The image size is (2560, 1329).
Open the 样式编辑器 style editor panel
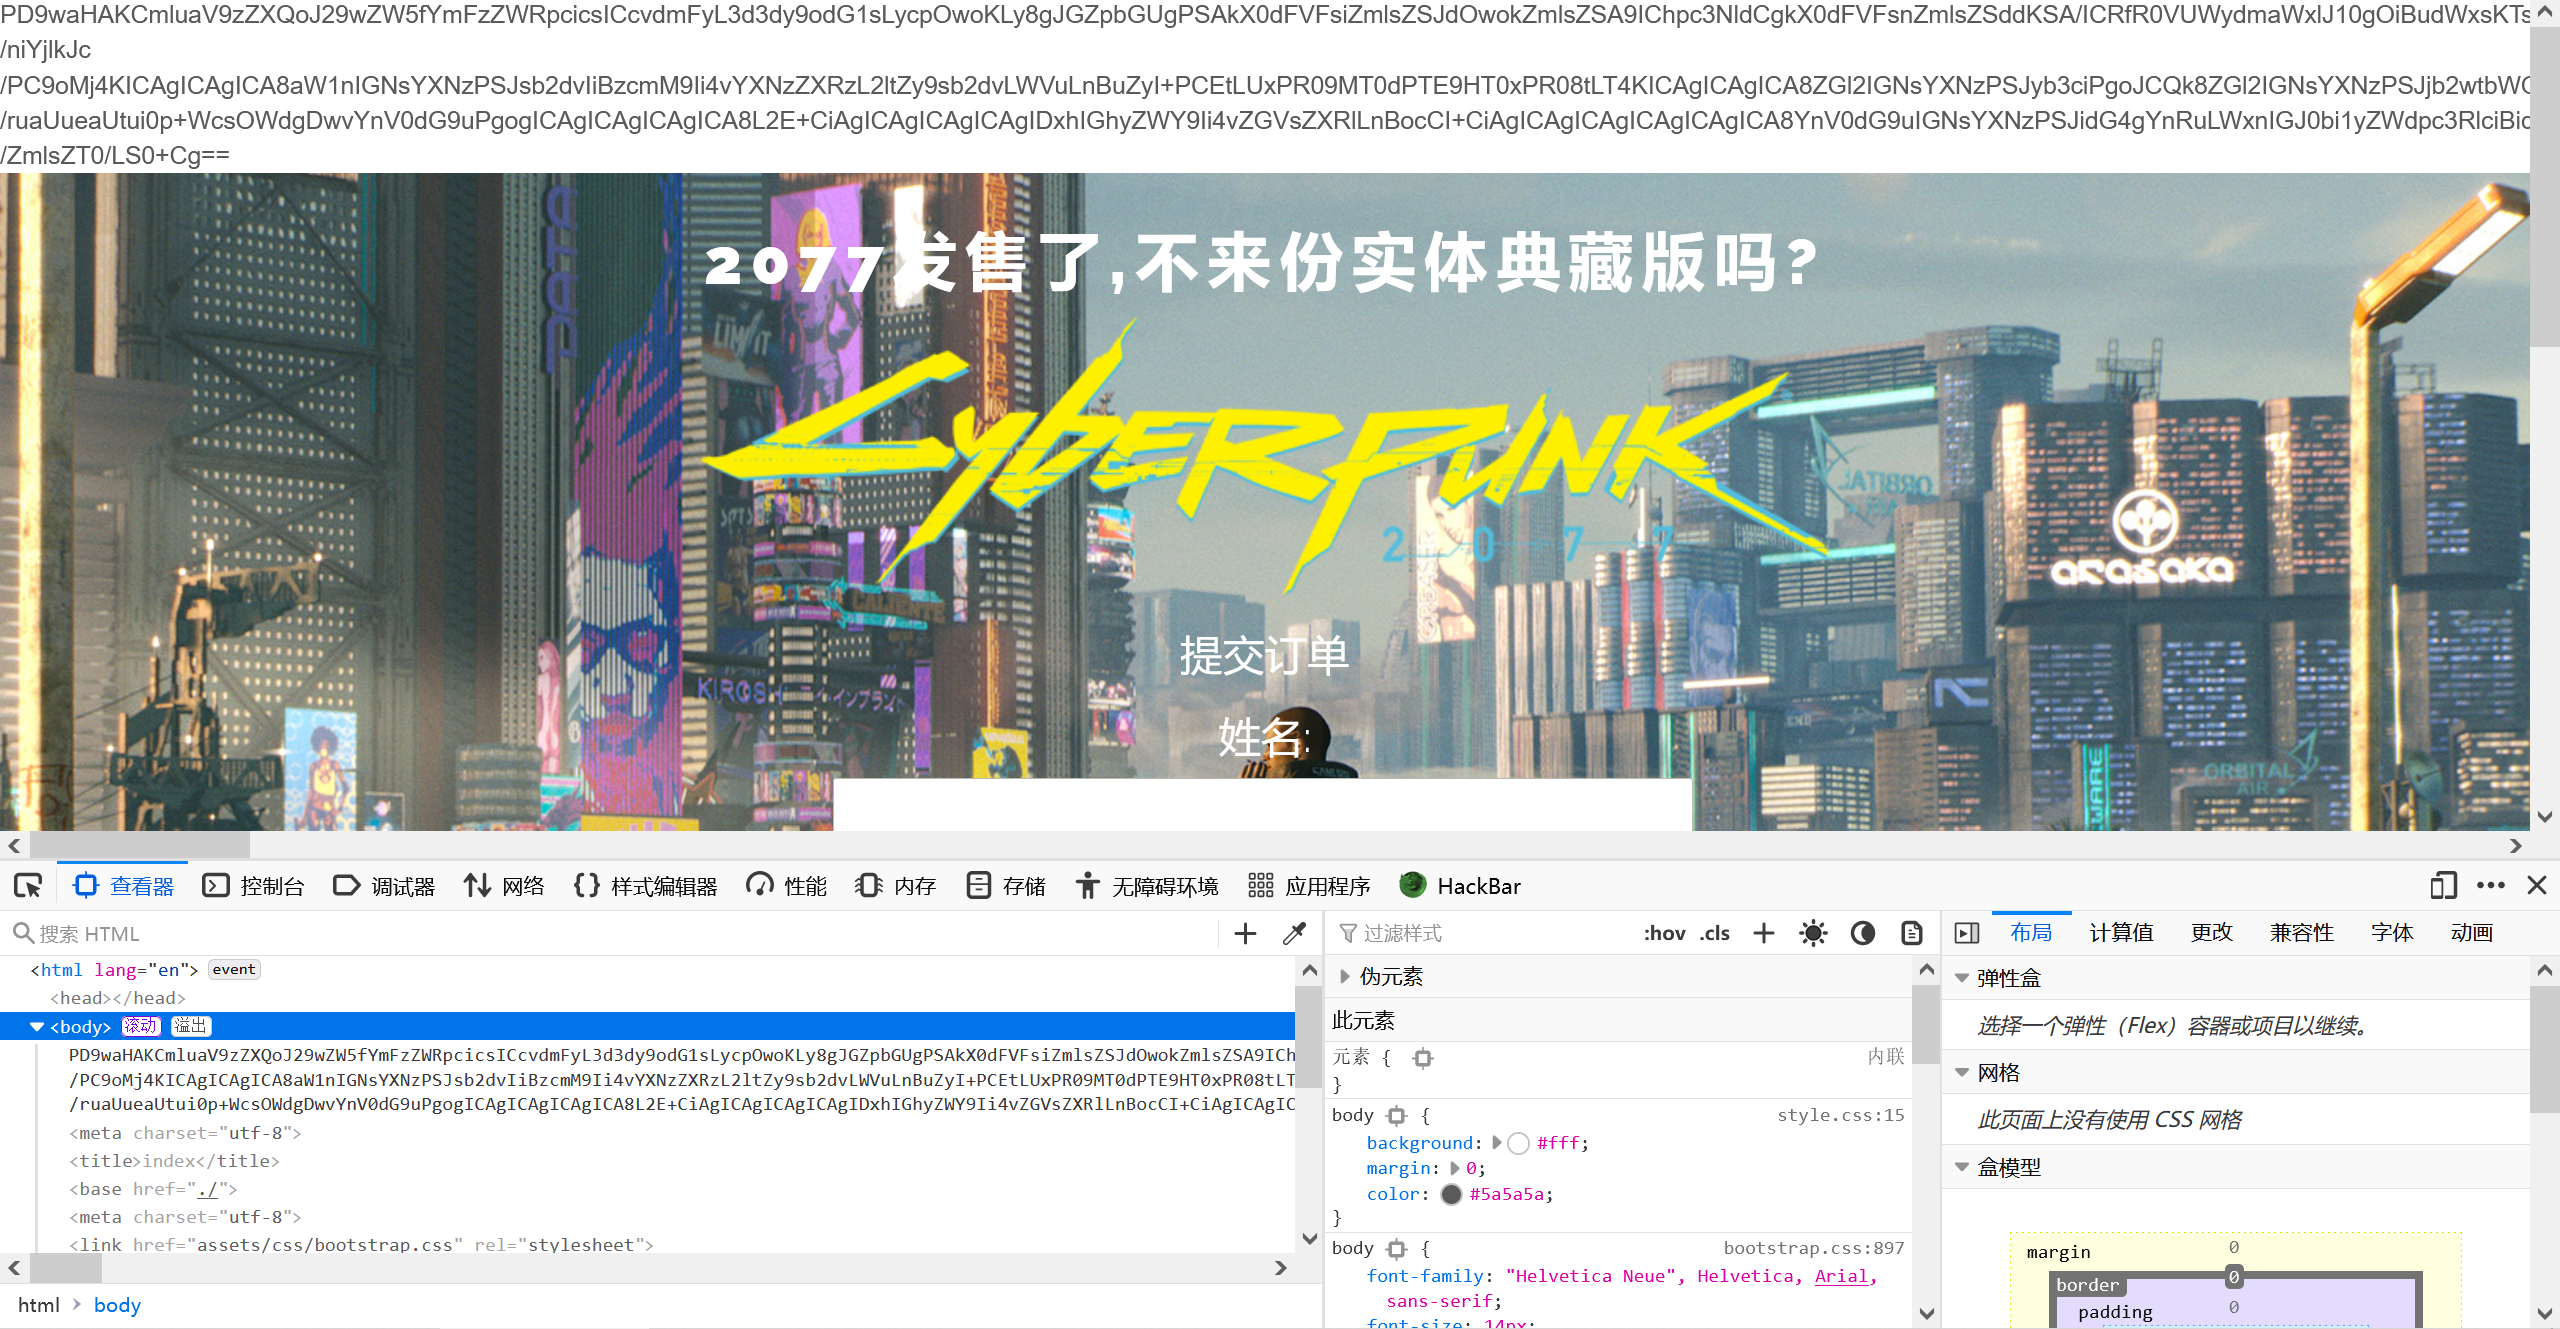coord(646,886)
